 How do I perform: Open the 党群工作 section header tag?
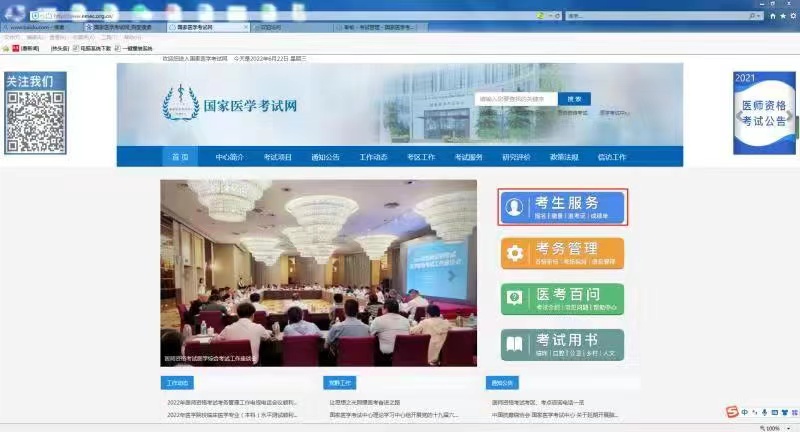pos(339,383)
